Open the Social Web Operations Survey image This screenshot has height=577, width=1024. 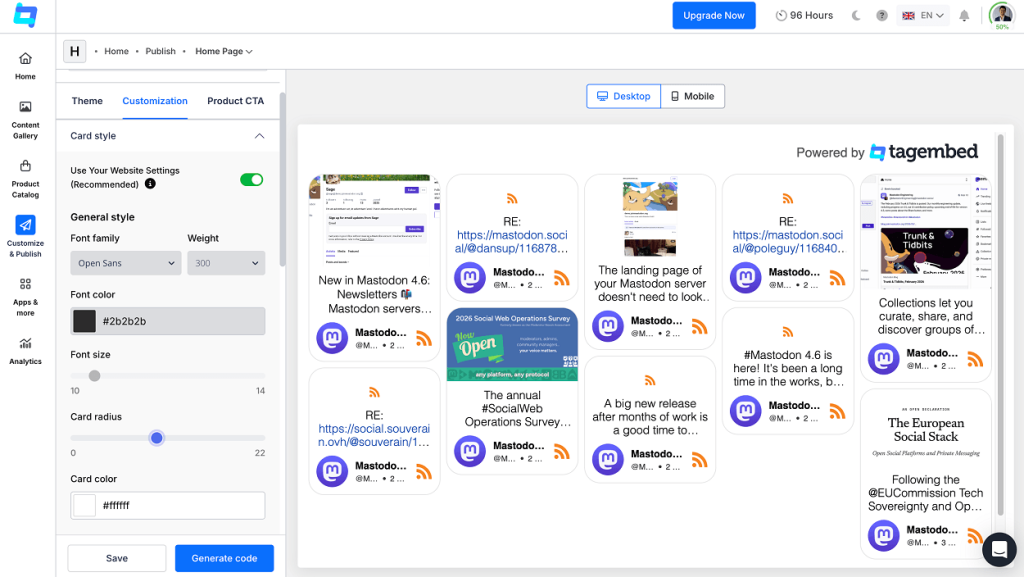click(512, 345)
